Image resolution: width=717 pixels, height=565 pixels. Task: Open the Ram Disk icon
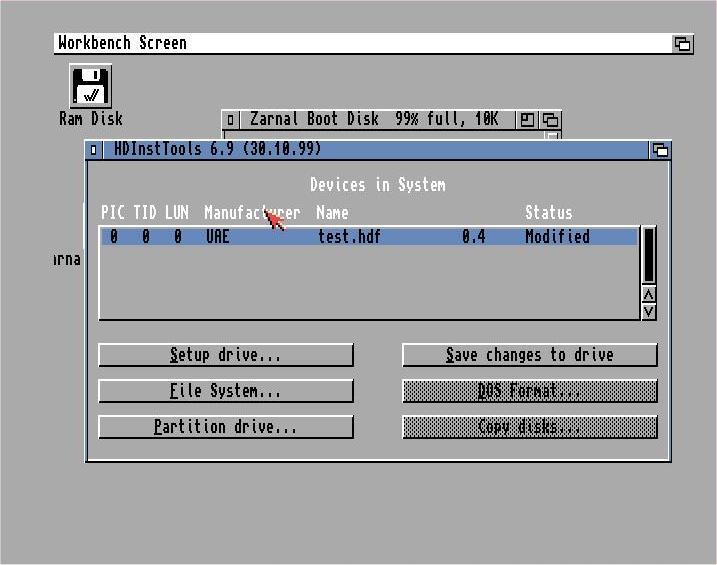(90, 88)
